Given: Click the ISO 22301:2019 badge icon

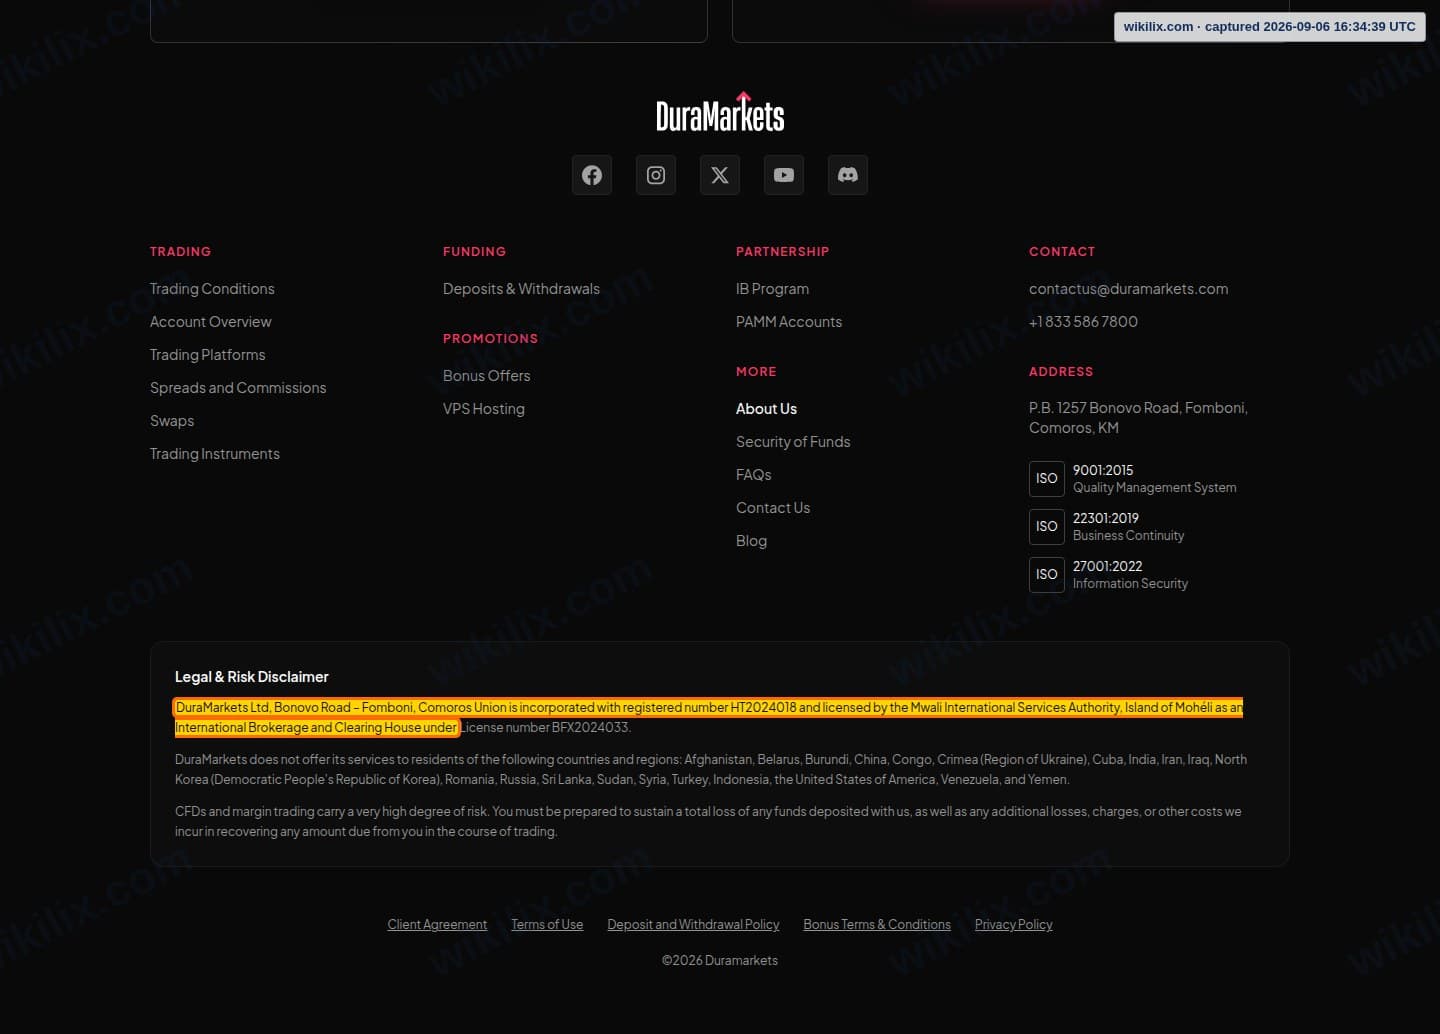Looking at the screenshot, I should click(x=1047, y=527).
